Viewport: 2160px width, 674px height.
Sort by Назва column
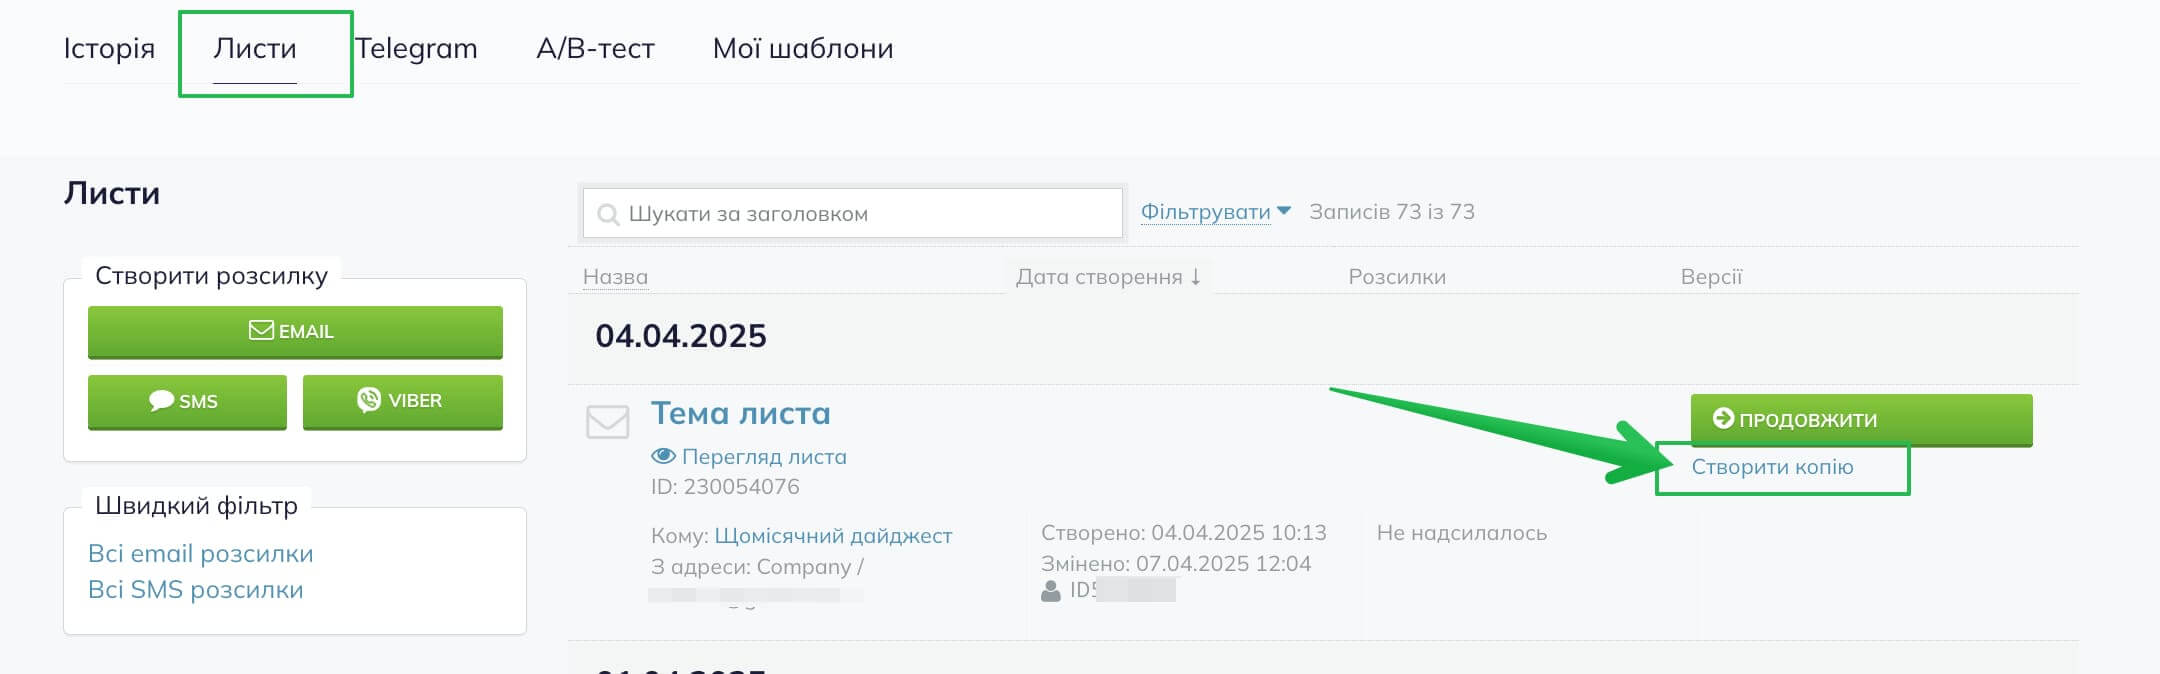click(x=615, y=277)
